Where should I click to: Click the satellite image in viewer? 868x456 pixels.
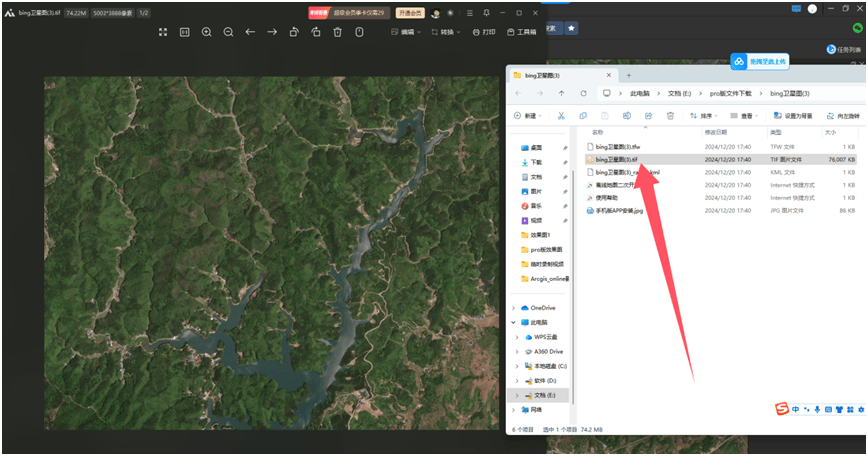tap(271, 253)
